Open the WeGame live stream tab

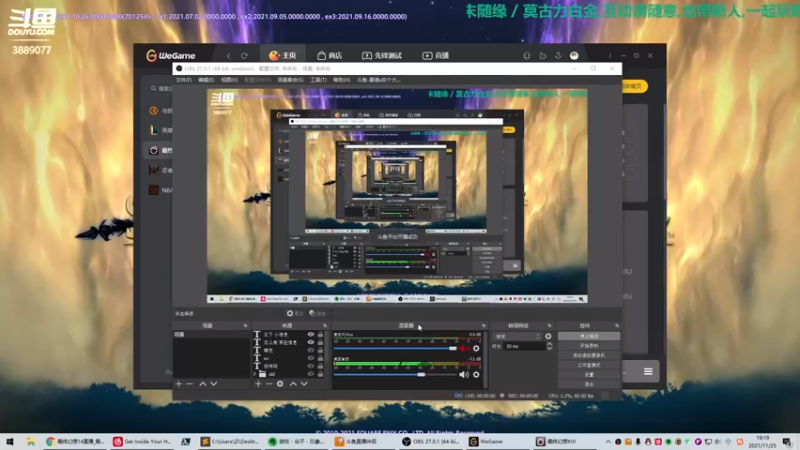click(436, 55)
